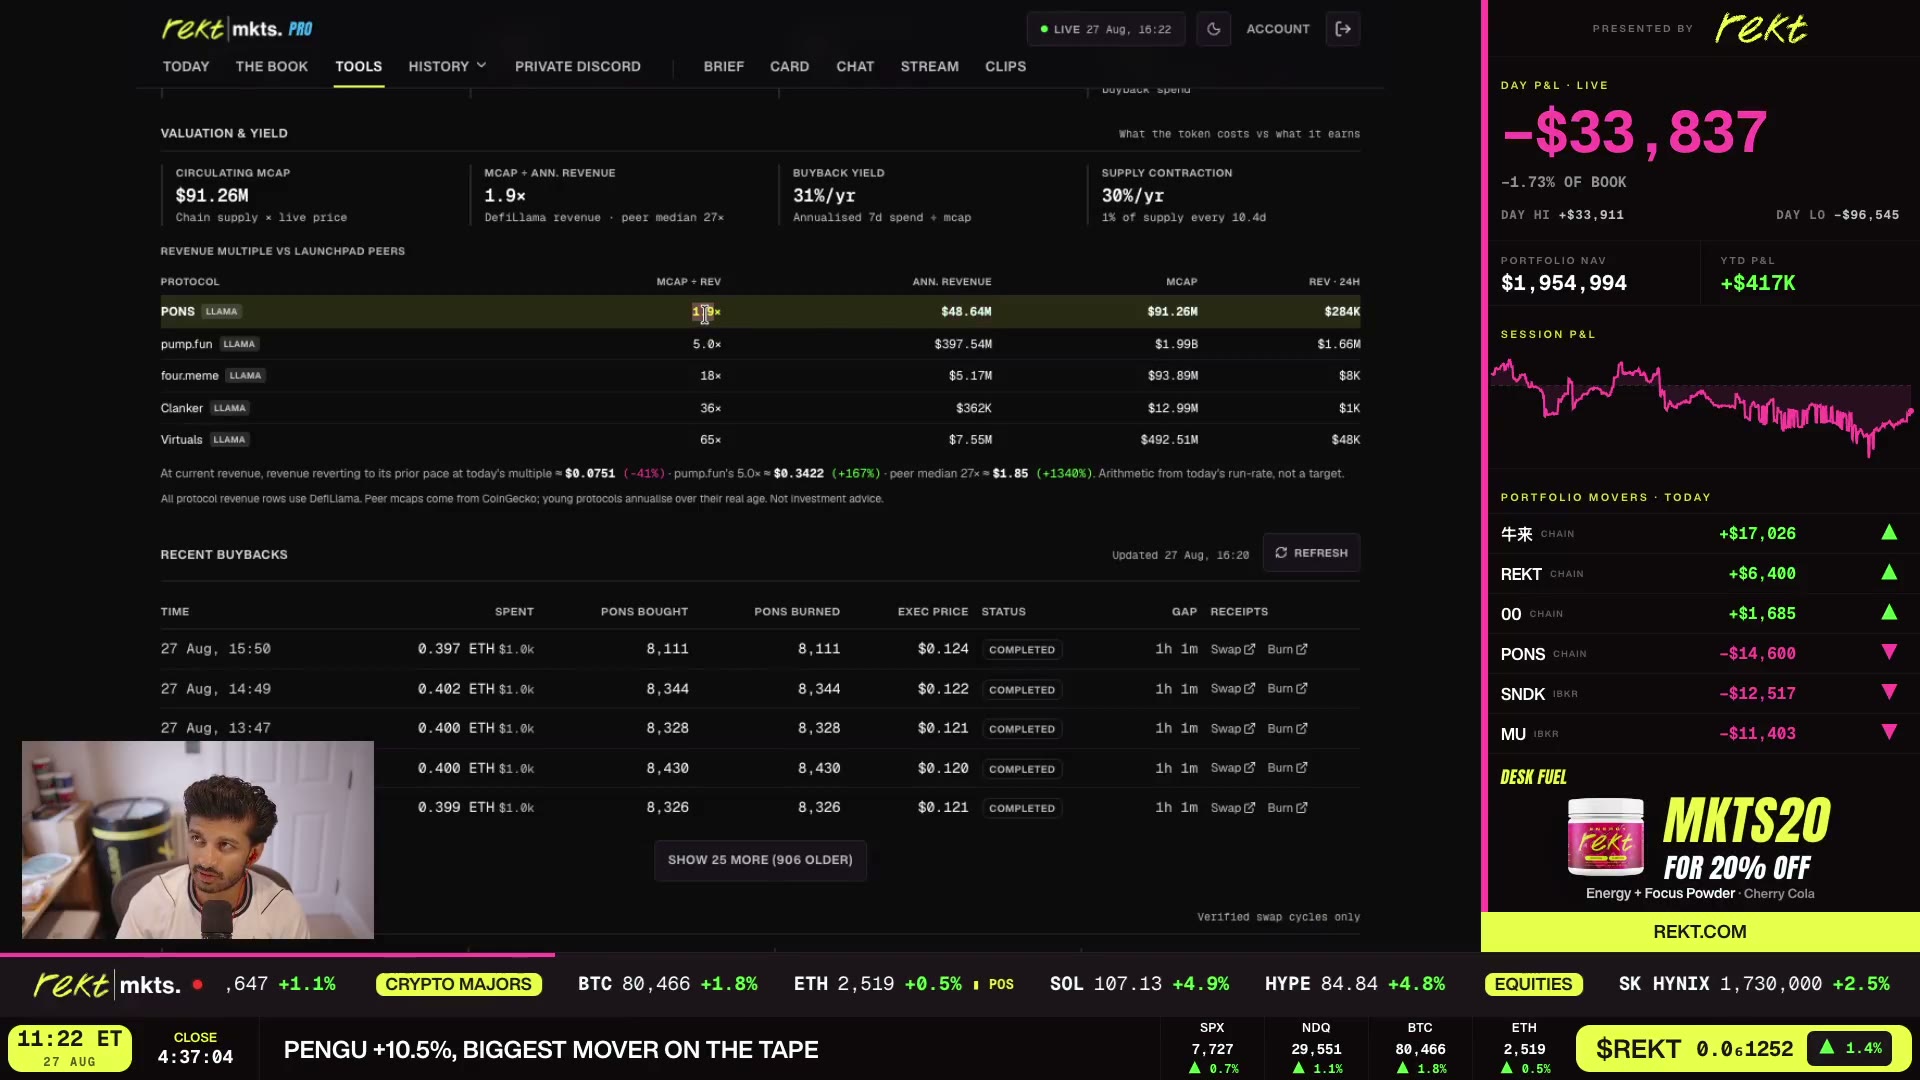Screen dimensions: 1920x1080
Task: Toggle the dark mode moon icon
Action: (1213, 29)
